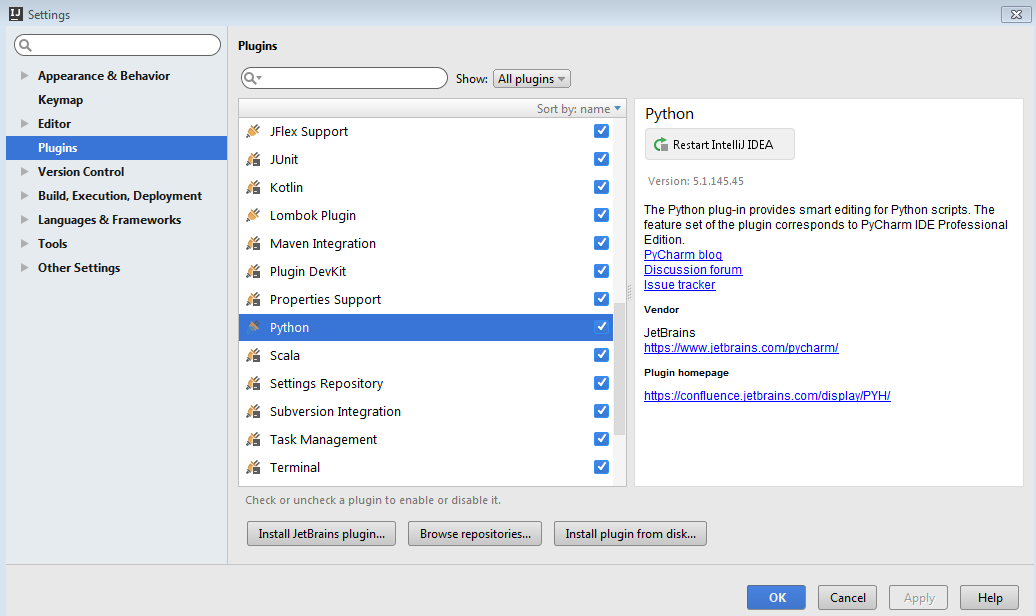Toggle the Python plugin checkbox
Screen dimensions: 1036x616
click(x=601, y=327)
